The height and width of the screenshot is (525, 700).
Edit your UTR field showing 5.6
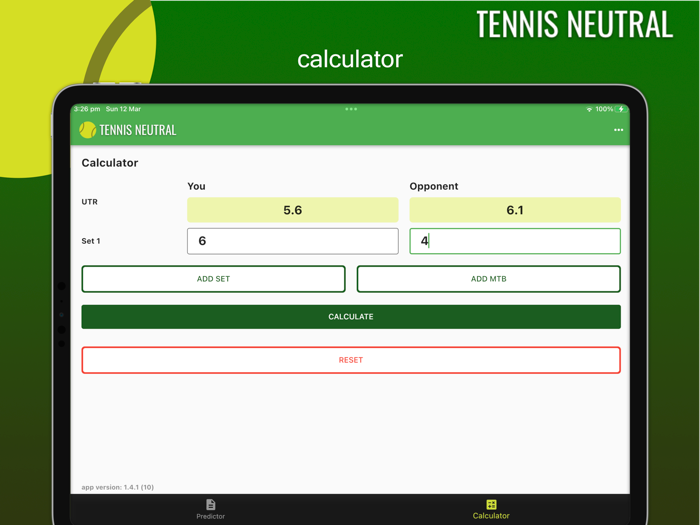click(x=293, y=210)
